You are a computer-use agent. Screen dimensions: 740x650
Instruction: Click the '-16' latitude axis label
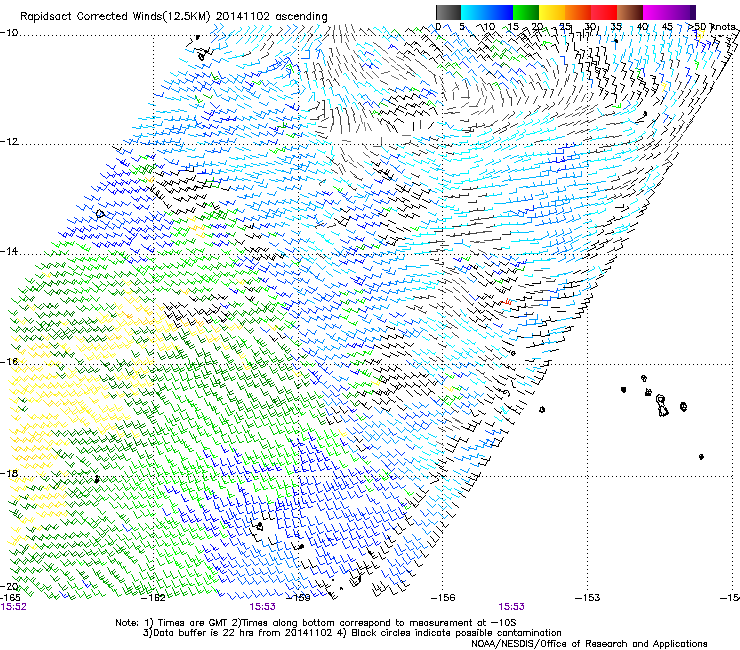pos(9,362)
